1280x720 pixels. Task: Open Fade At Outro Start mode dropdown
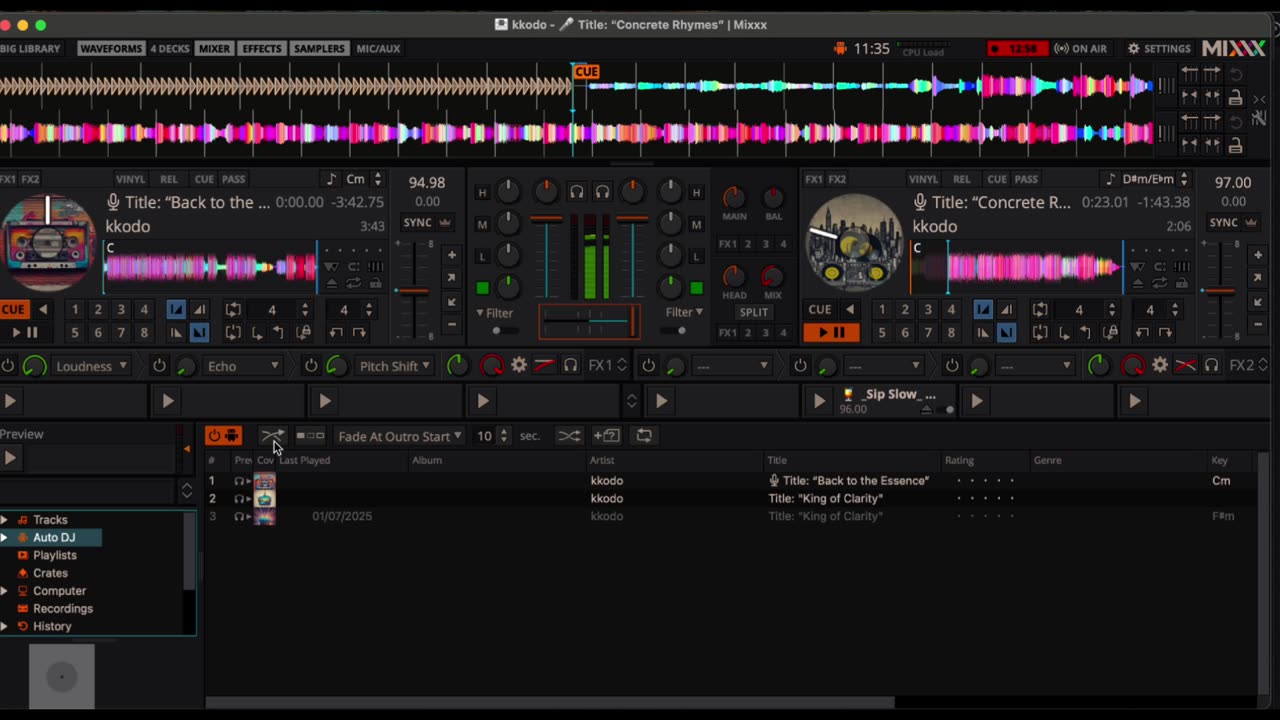pos(400,436)
